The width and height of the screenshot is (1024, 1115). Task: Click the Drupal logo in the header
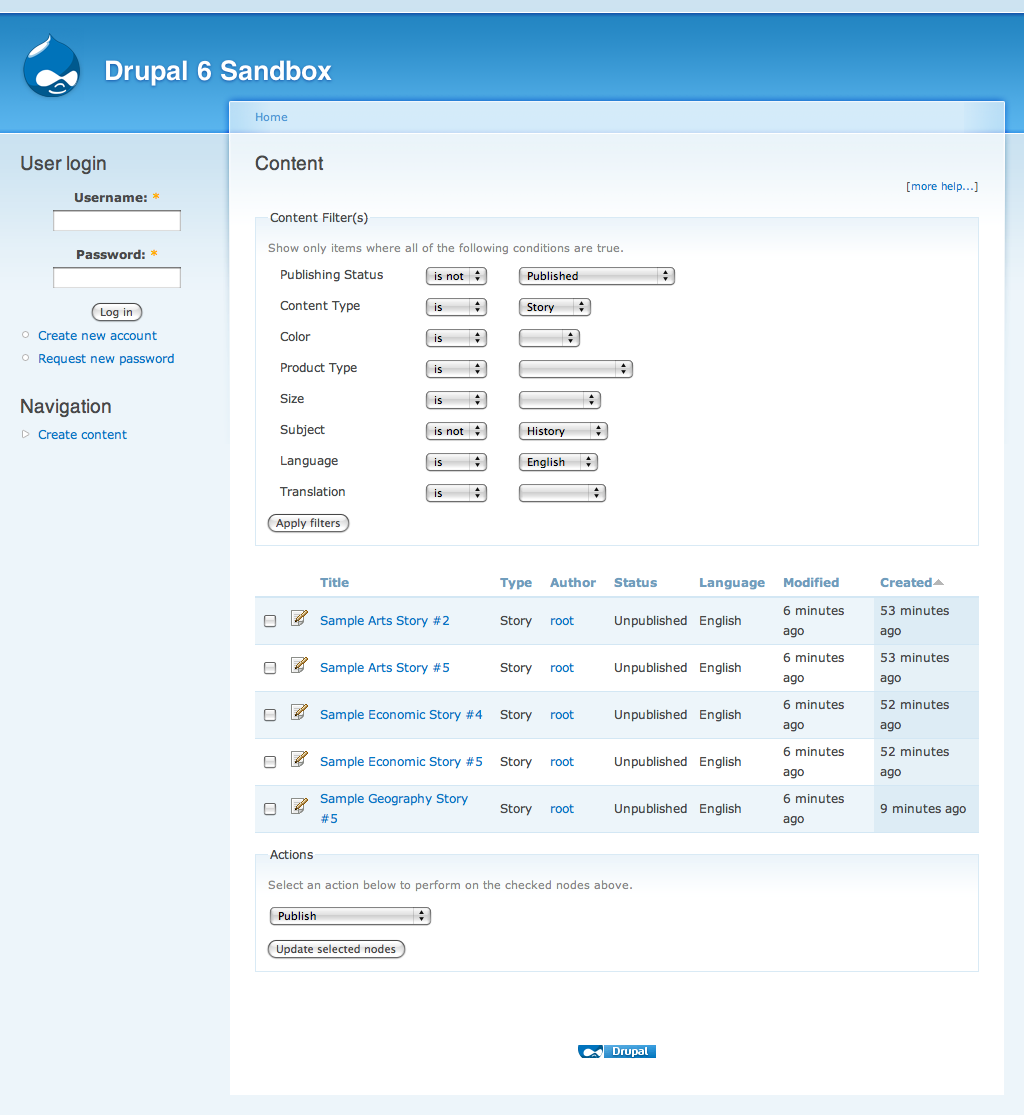click(51, 67)
